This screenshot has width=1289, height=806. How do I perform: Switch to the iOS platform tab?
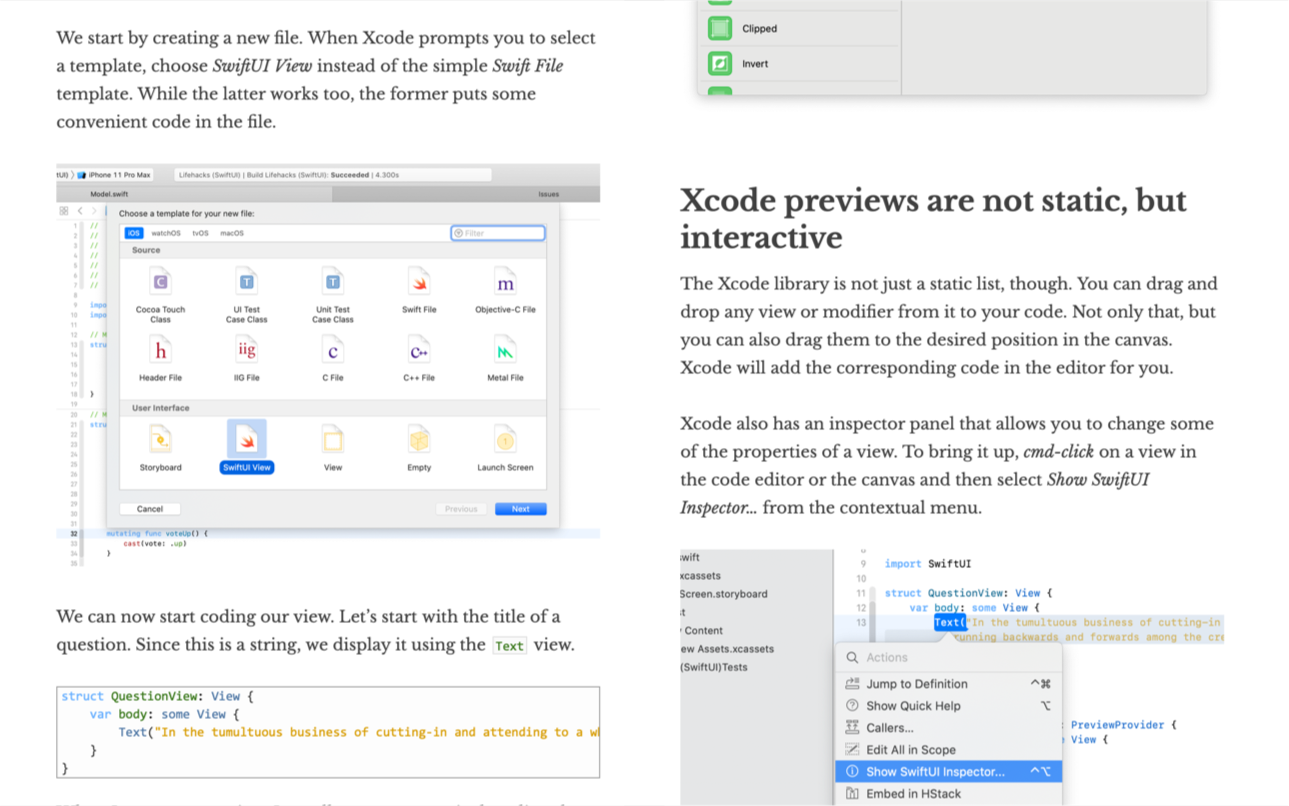133,233
